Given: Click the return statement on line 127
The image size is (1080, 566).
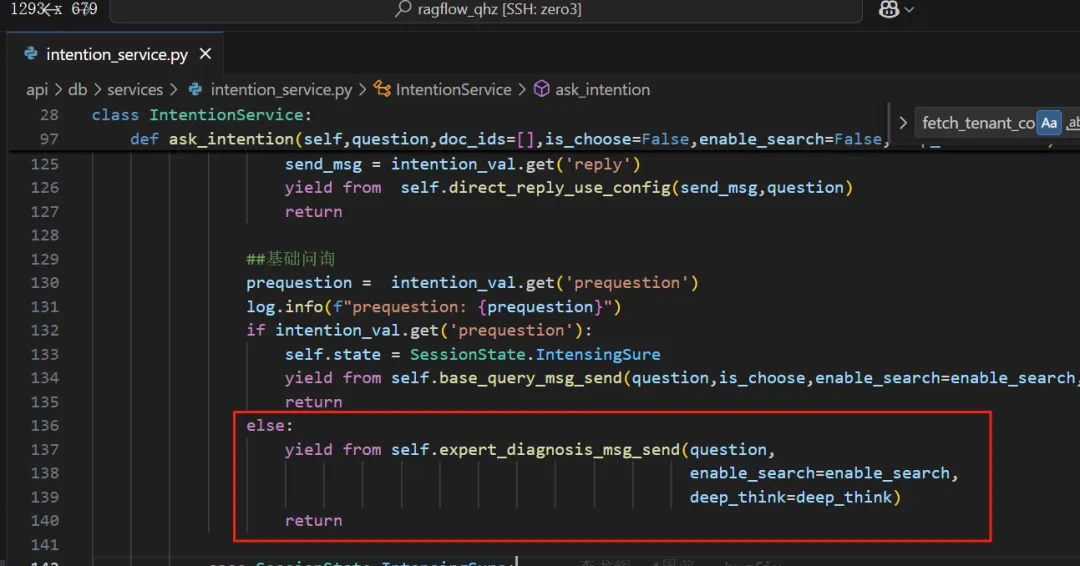Looking at the screenshot, I should [313, 211].
